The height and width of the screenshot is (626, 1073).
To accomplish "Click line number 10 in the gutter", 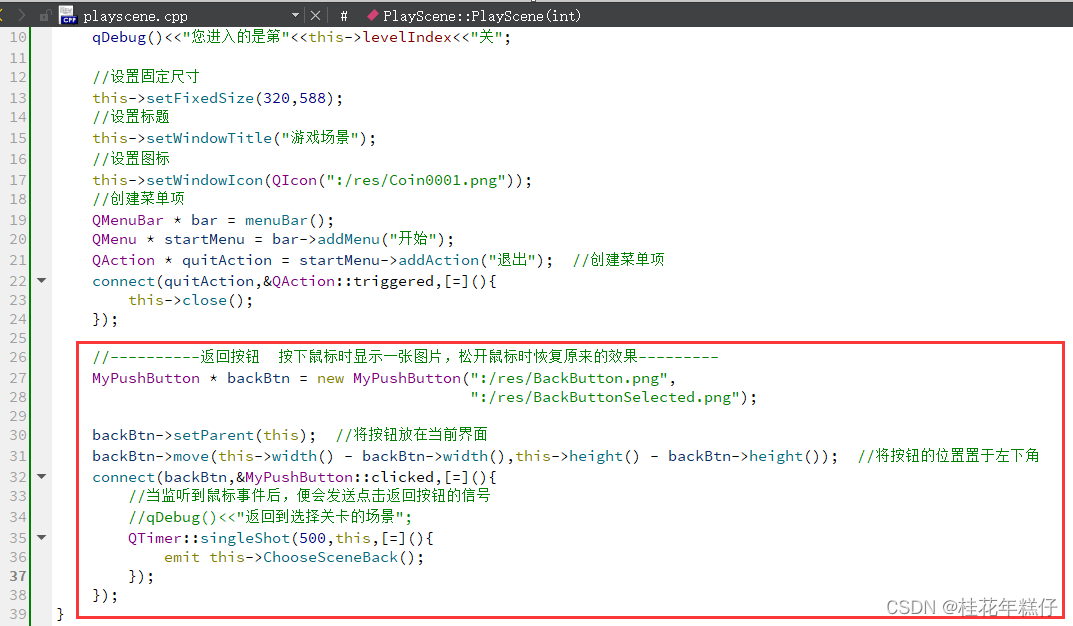I will tap(18, 37).
